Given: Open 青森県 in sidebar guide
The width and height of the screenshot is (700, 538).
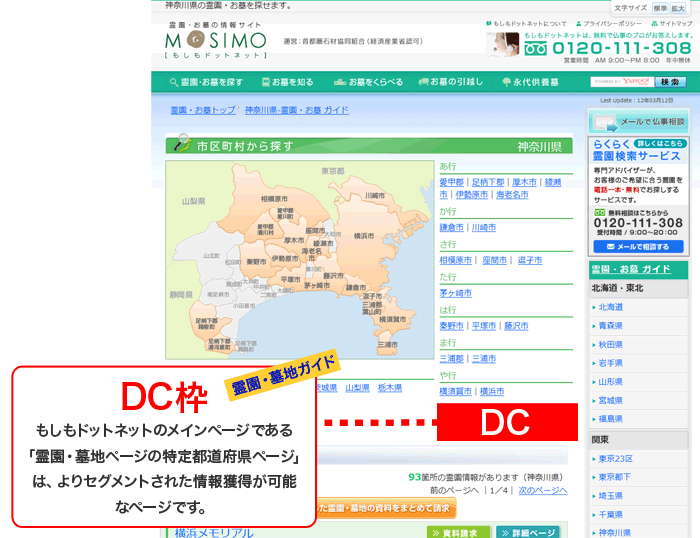Looking at the screenshot, I should click(x=610, y=326).
